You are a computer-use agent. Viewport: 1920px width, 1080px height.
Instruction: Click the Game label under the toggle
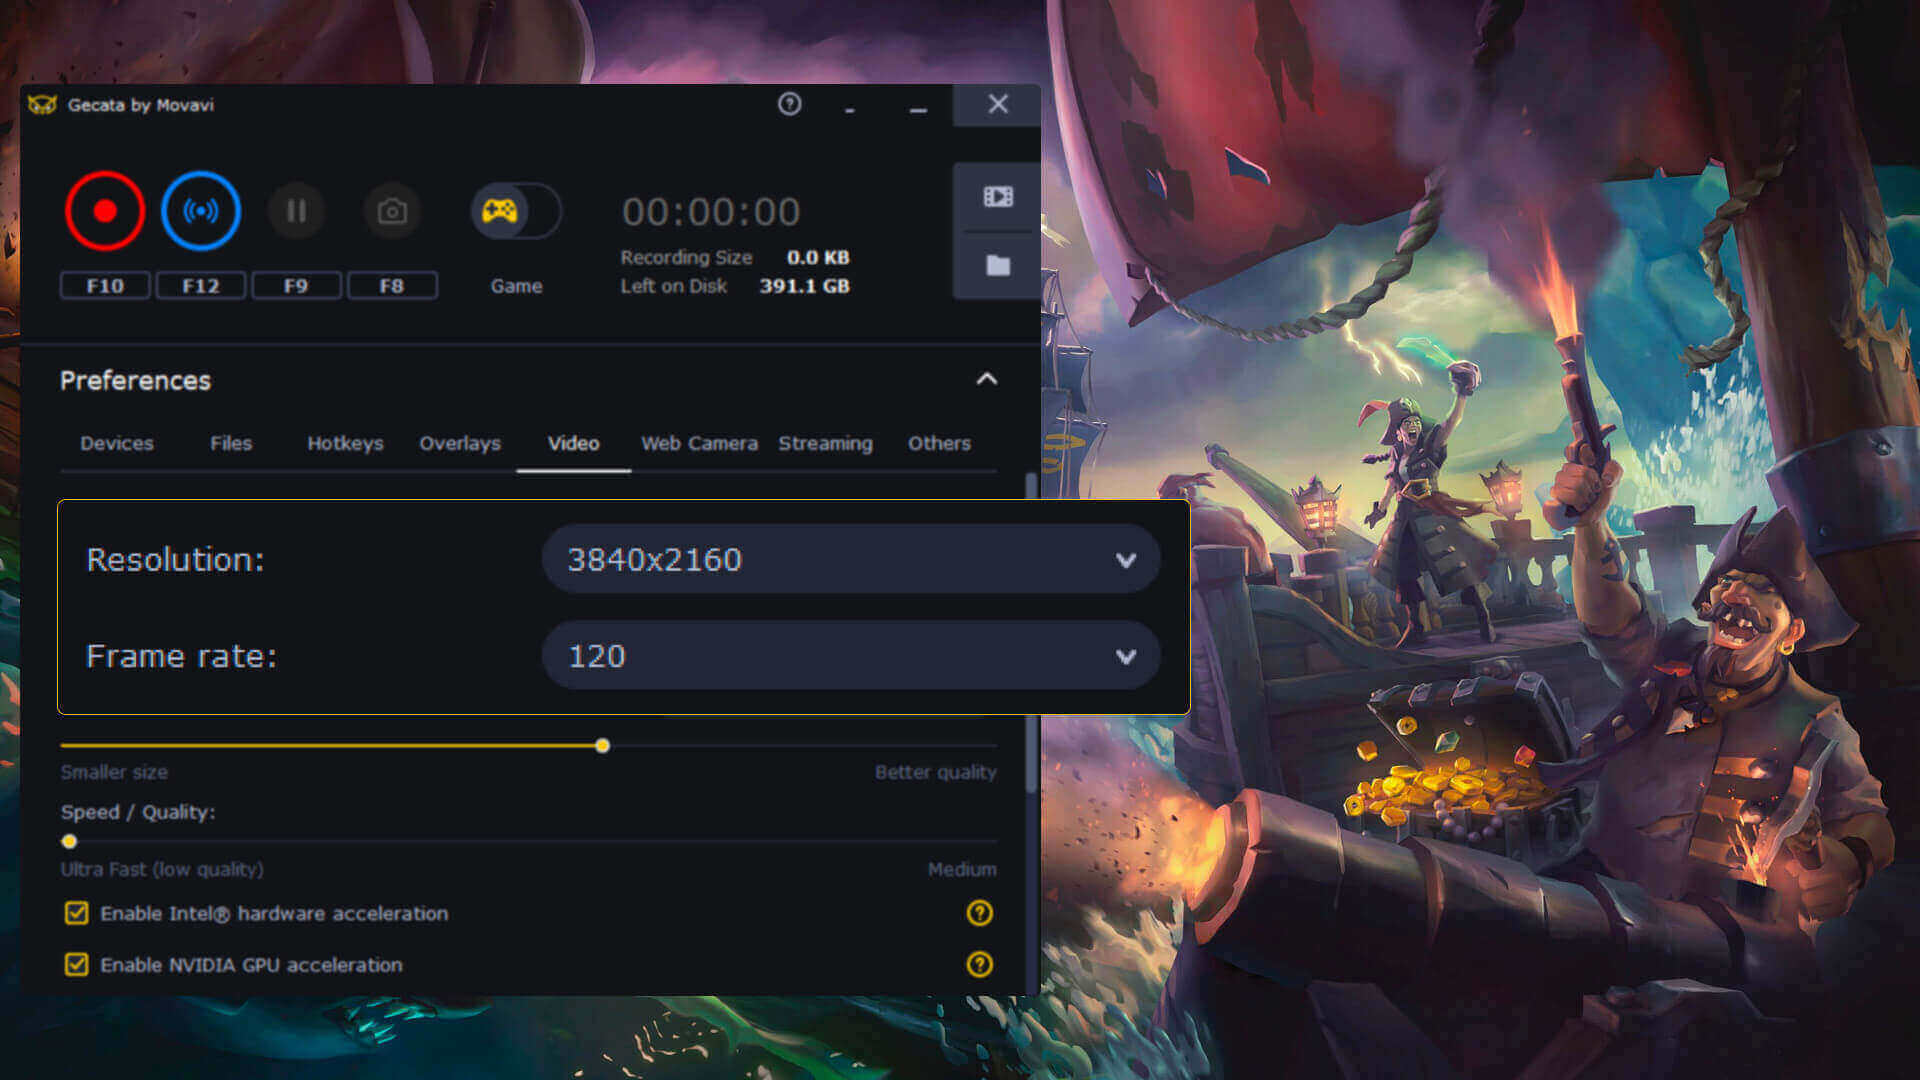click(x=516, y=286)
